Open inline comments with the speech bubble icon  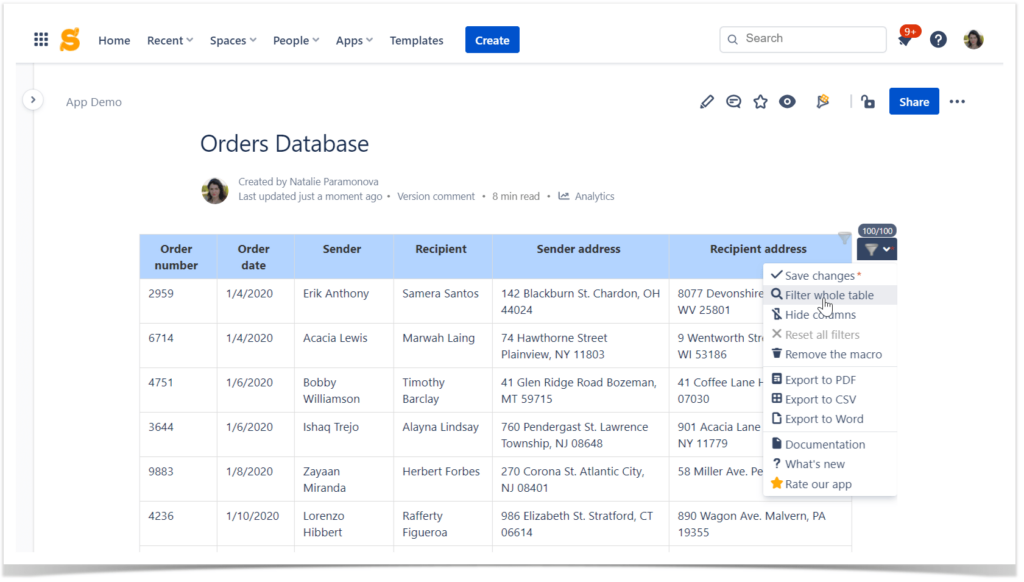click(x=733, y=101)
